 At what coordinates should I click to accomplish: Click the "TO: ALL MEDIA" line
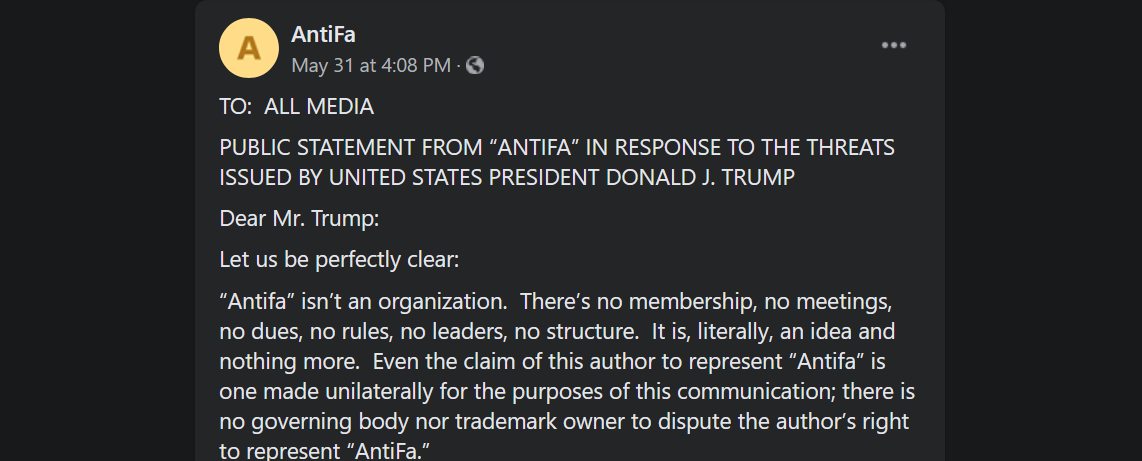[x=296, y=106]
